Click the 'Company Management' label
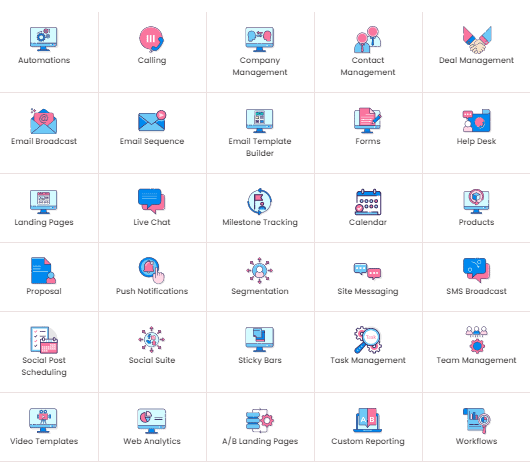The image size is (530, 467). point(260,66)
